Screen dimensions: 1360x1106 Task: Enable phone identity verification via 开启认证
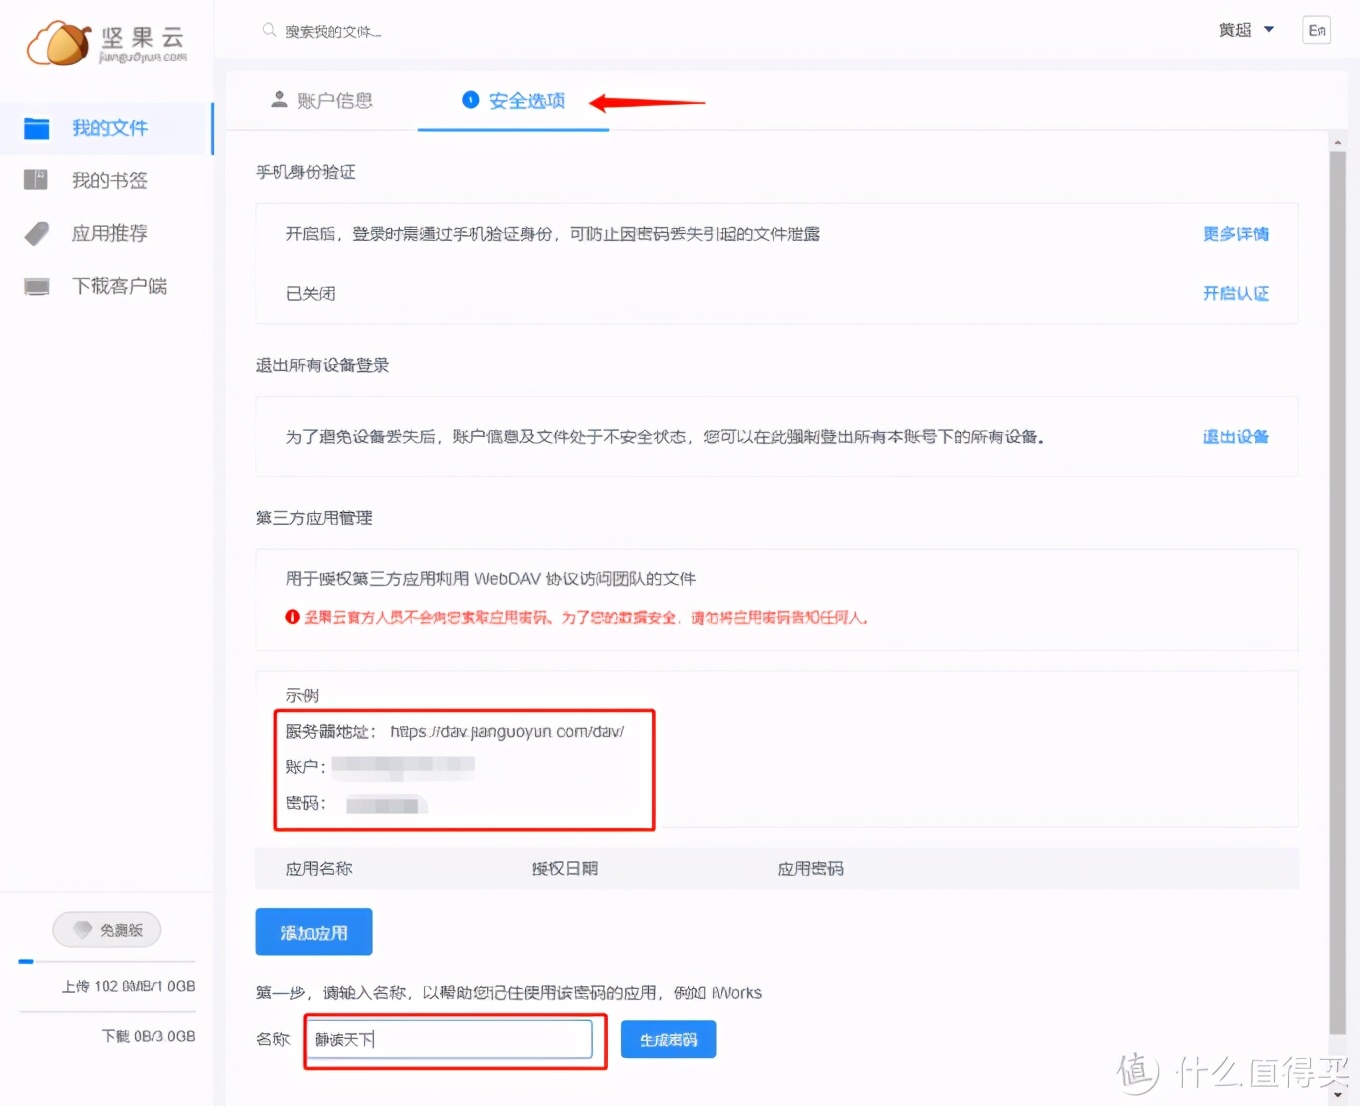click(x=1236, y=293)
